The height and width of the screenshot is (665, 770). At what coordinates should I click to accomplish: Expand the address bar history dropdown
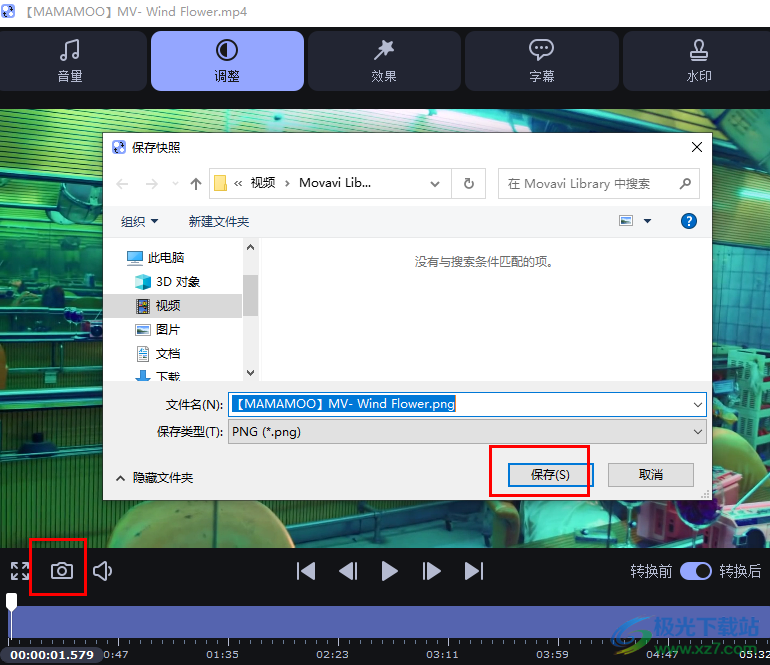click(435, 184)
